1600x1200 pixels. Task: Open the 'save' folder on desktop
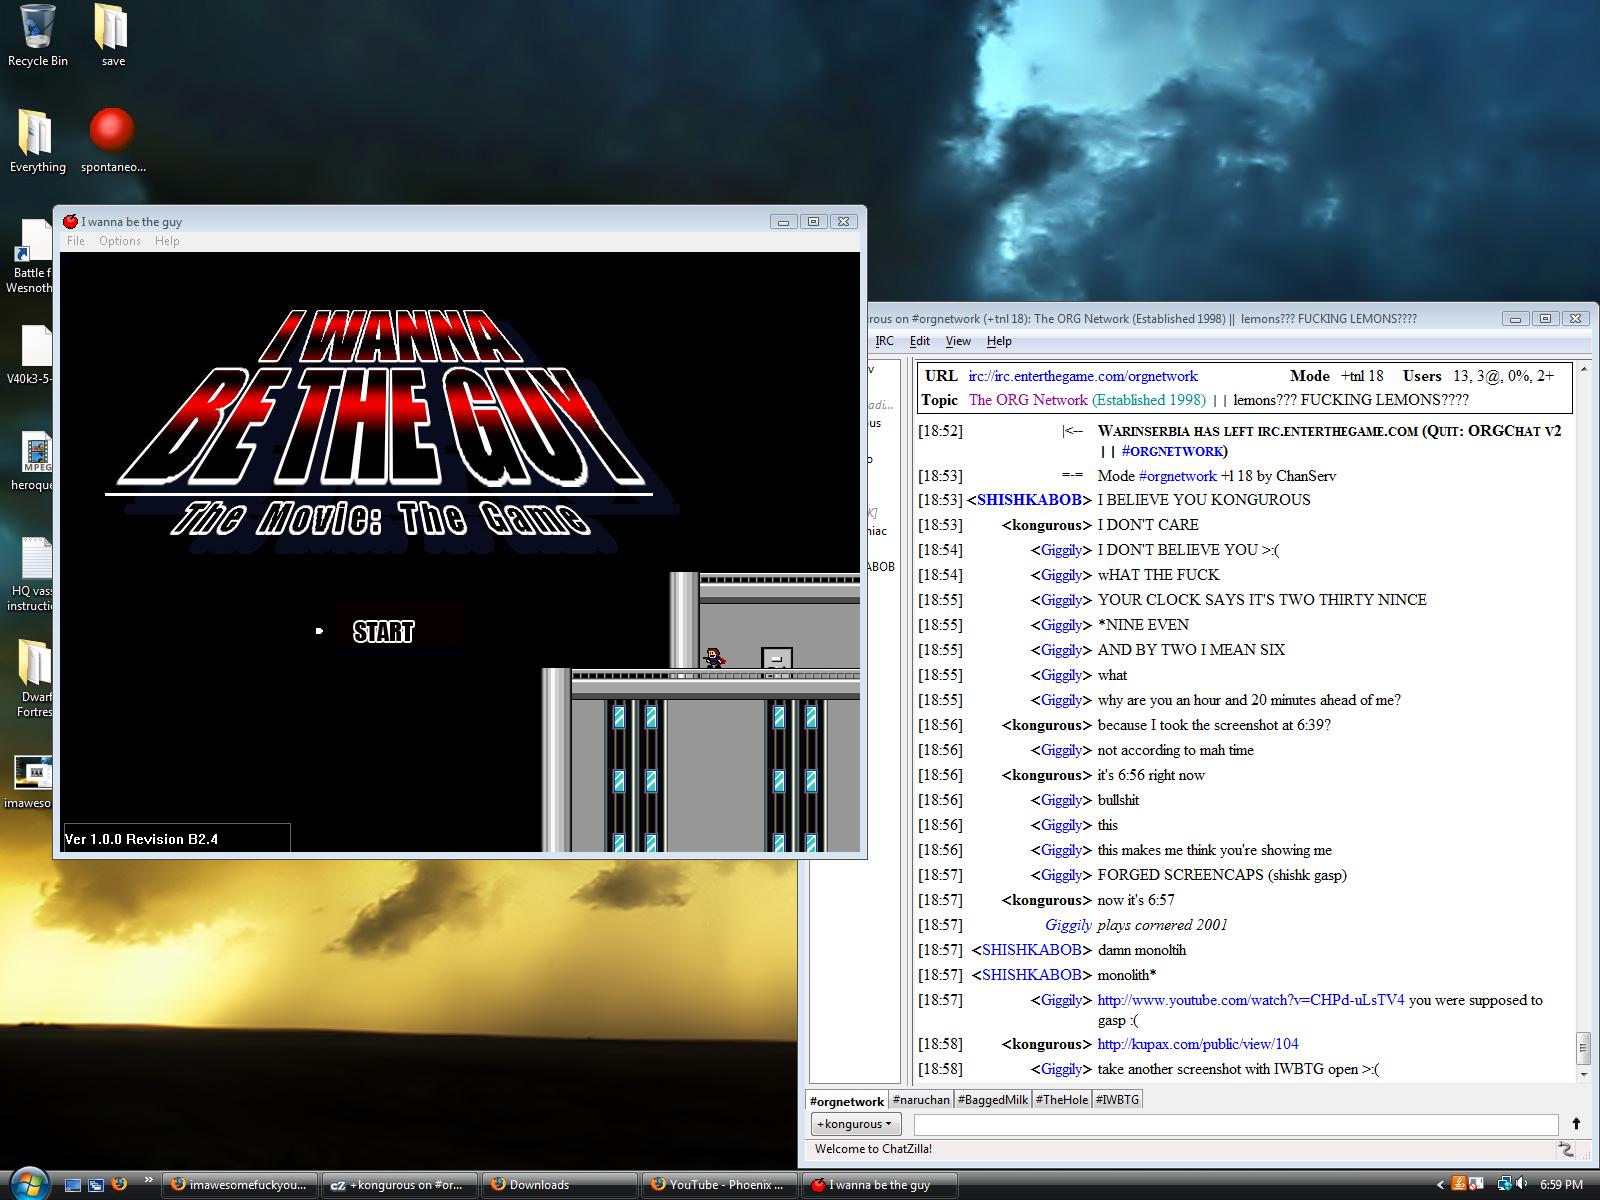112,36
